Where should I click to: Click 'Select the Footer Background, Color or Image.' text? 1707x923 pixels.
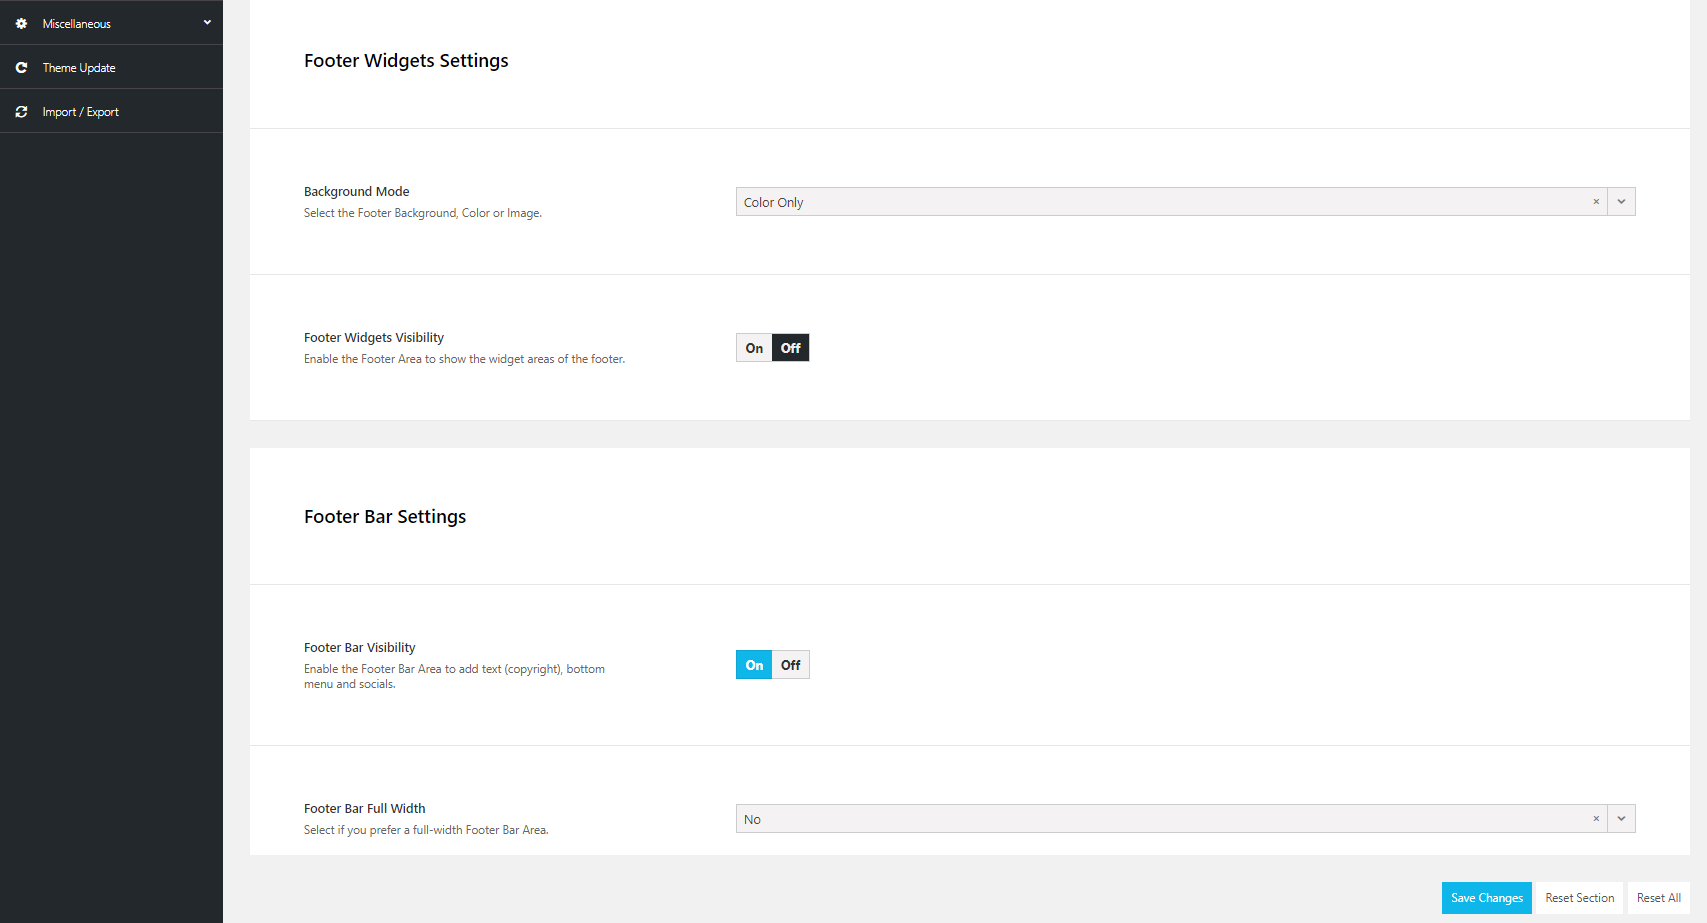tap(423, 213)
